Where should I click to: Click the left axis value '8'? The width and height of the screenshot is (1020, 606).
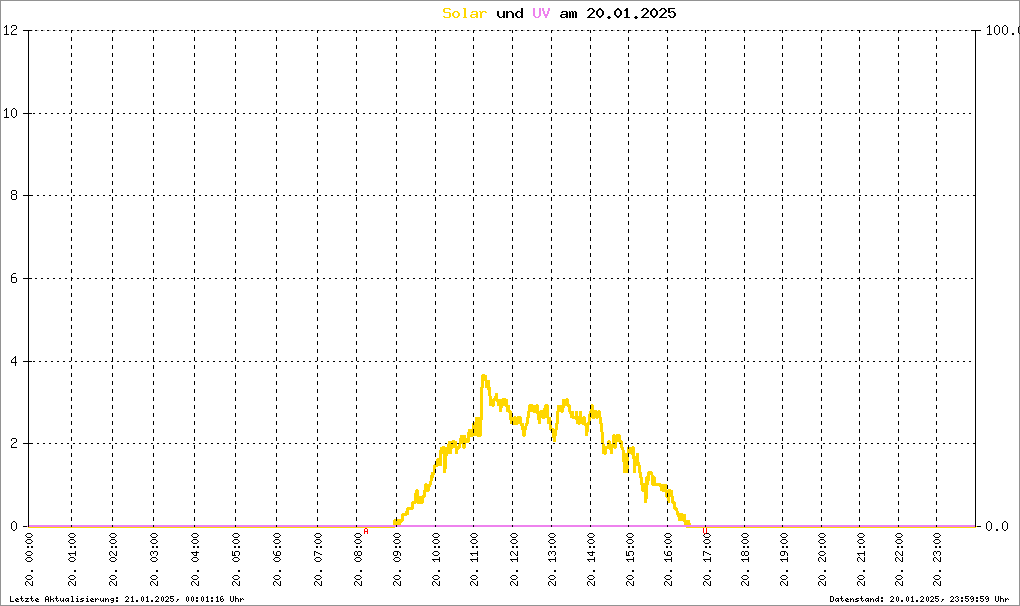click(14, 196)
